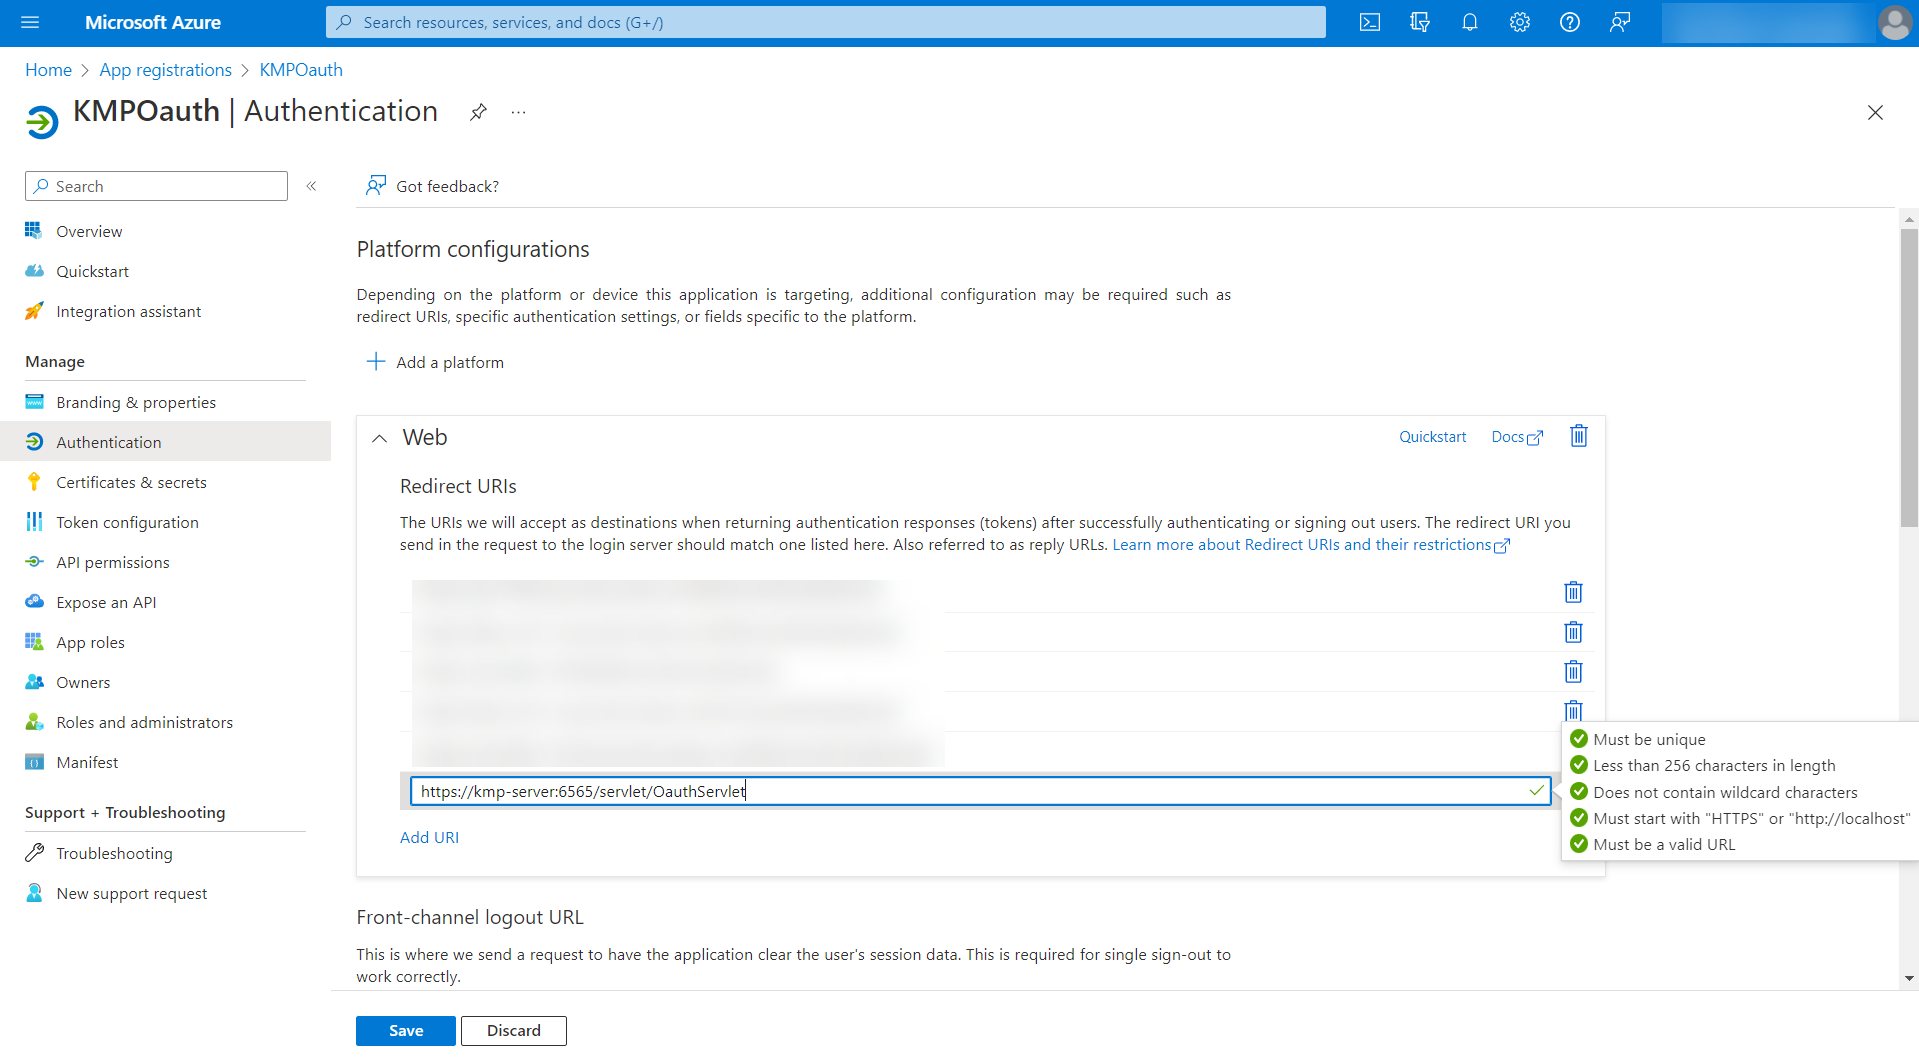Delete the third redirect URI
This screenshot has width=1919, height=1063.
click(1573, 672)
